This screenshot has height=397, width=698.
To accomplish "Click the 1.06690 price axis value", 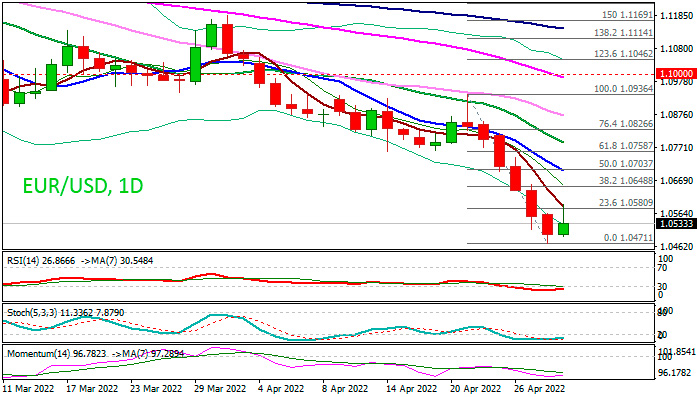I will [677, 181].
